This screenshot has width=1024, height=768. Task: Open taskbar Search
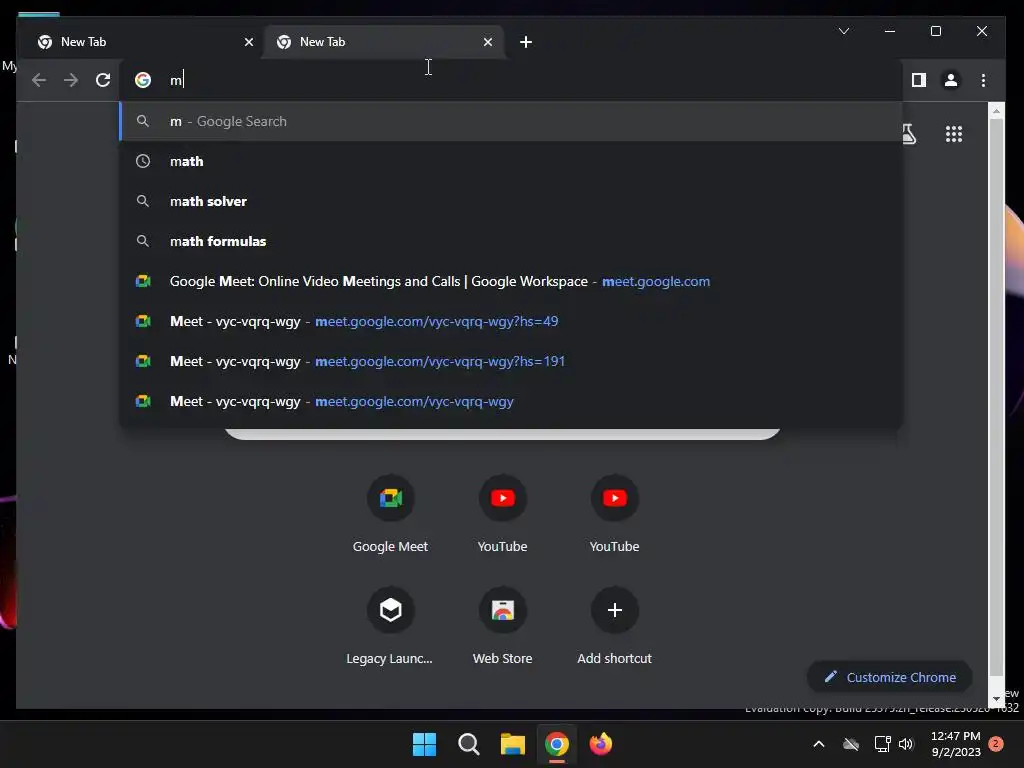click(x=468, y=744)
